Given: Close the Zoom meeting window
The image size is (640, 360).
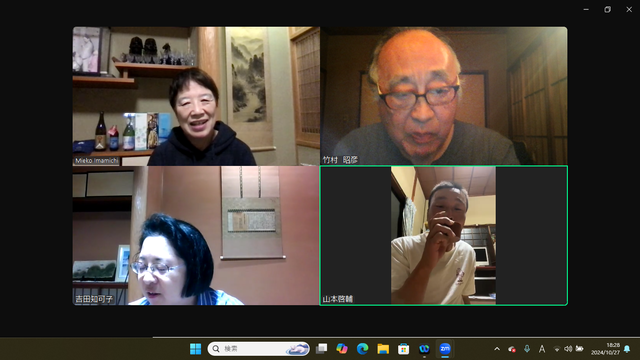Looking at the screenshot, I should pos(629,9).
